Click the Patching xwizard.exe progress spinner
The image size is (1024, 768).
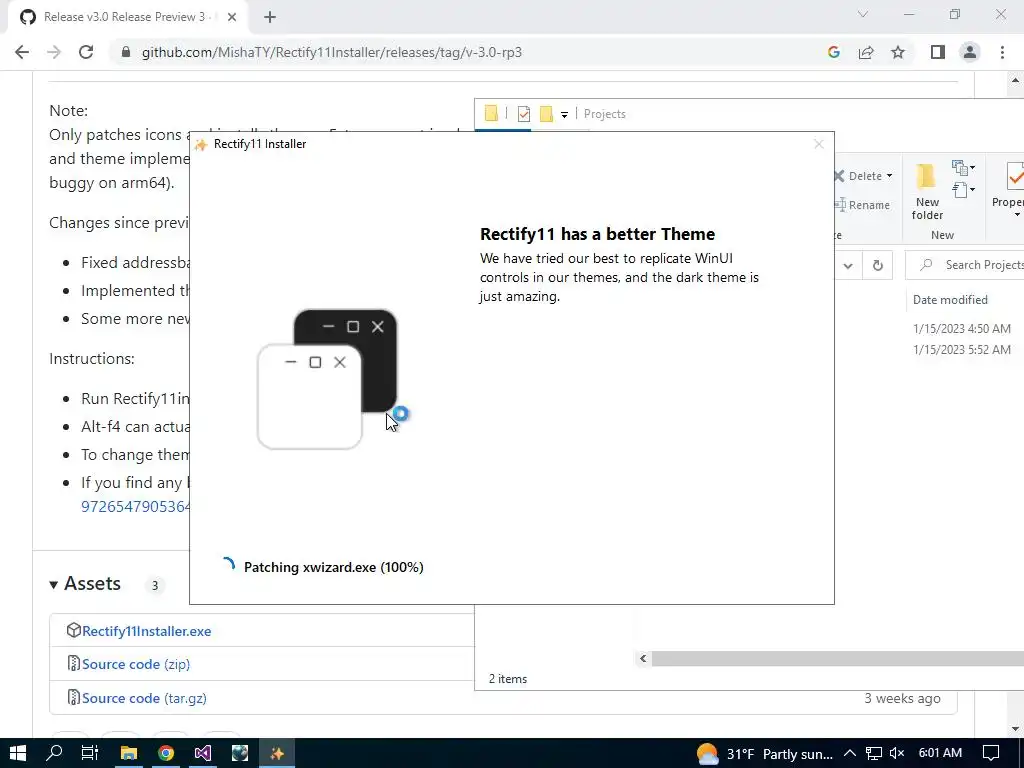click(228, 566)
